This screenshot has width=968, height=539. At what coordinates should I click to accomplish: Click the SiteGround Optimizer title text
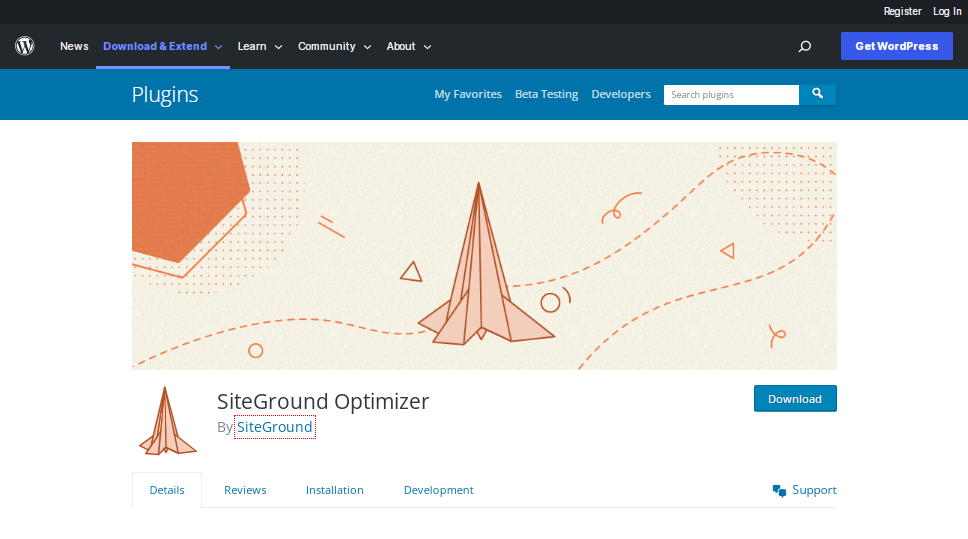323,401
